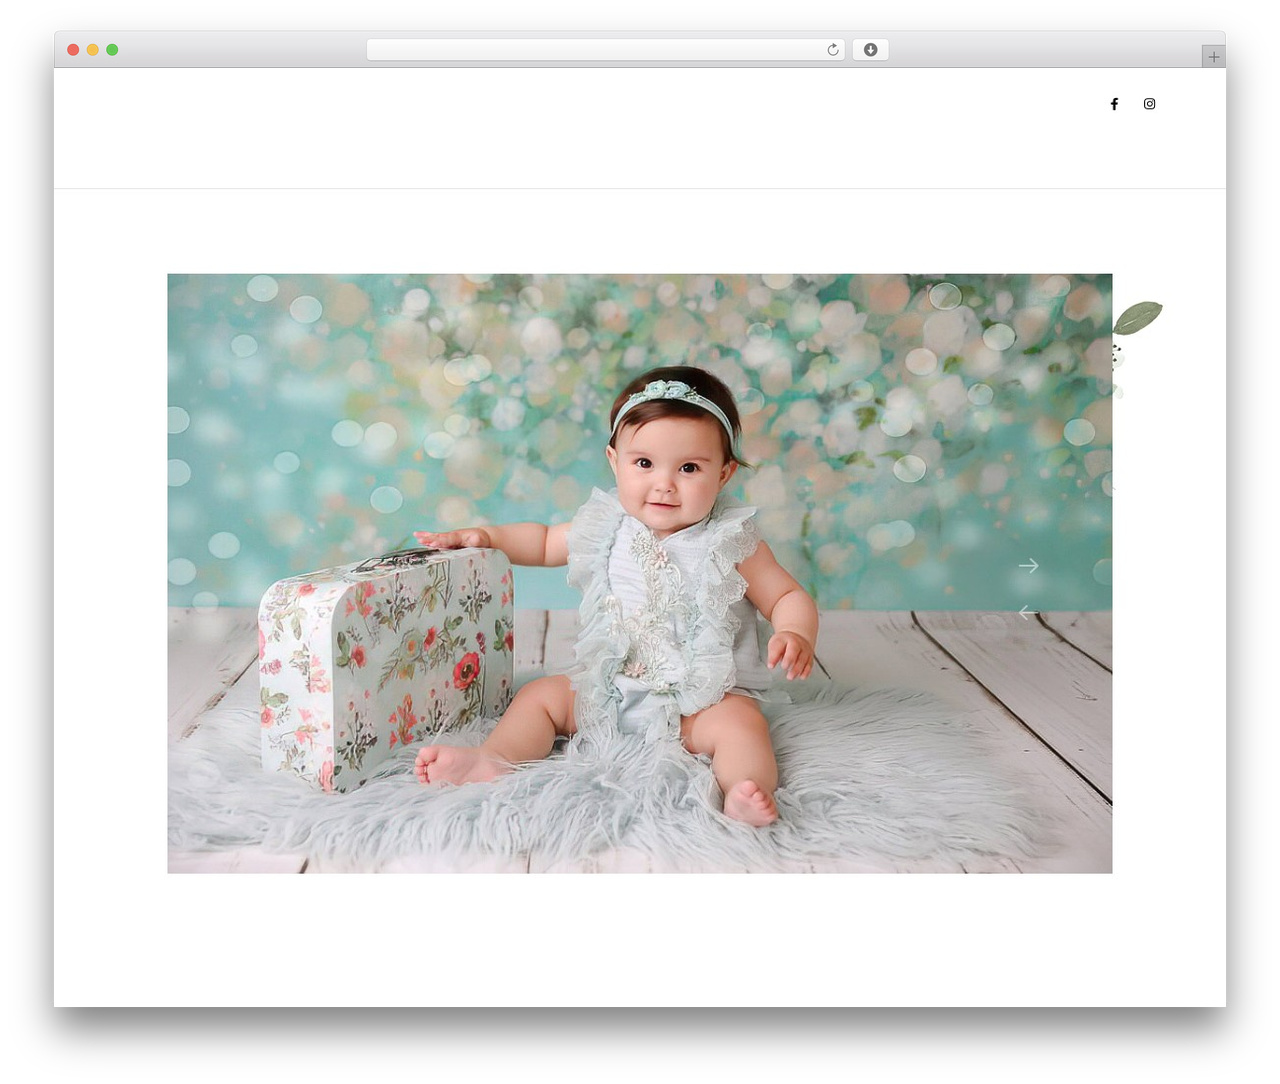Close the browser window
This screenshot has width=1280, height=1084.
tap(73, 50)
